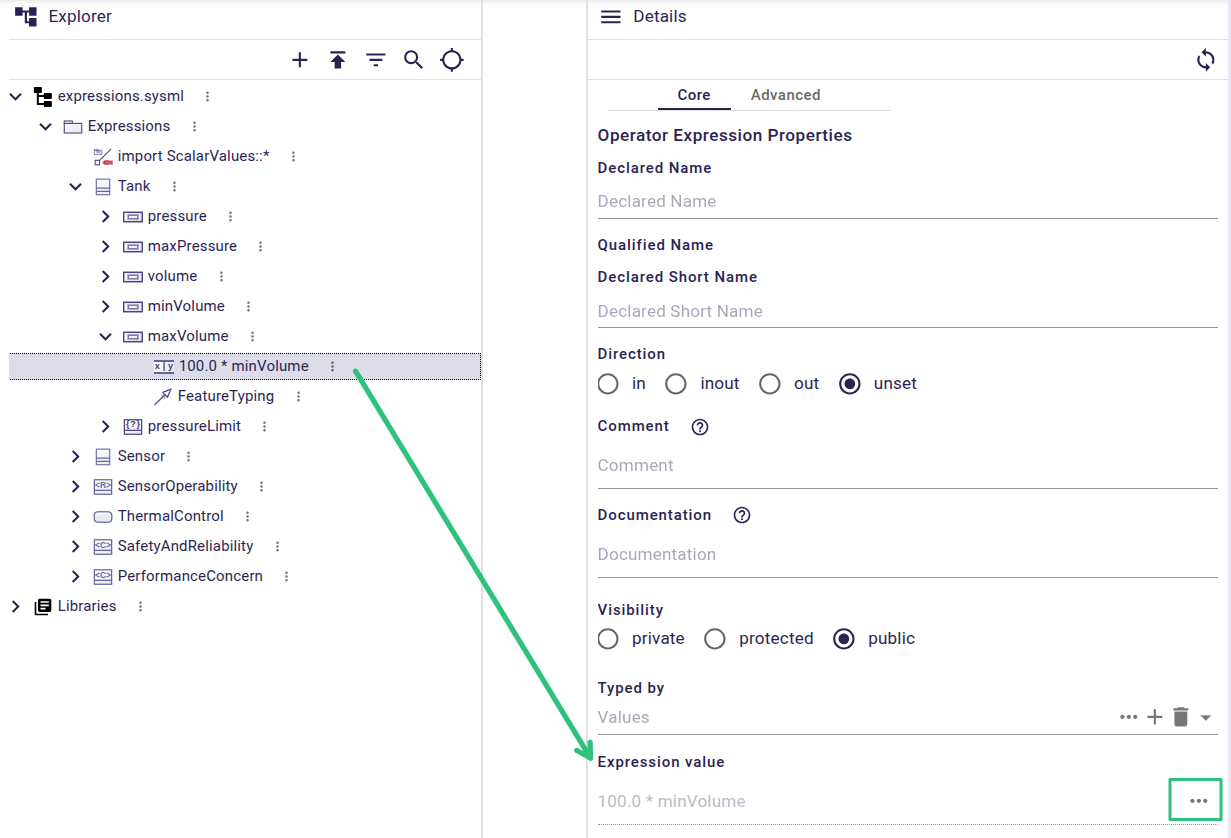Click the plus icon in Typed by field
This screenshot has width=1231, height=838.
(x=1154, y=717)
